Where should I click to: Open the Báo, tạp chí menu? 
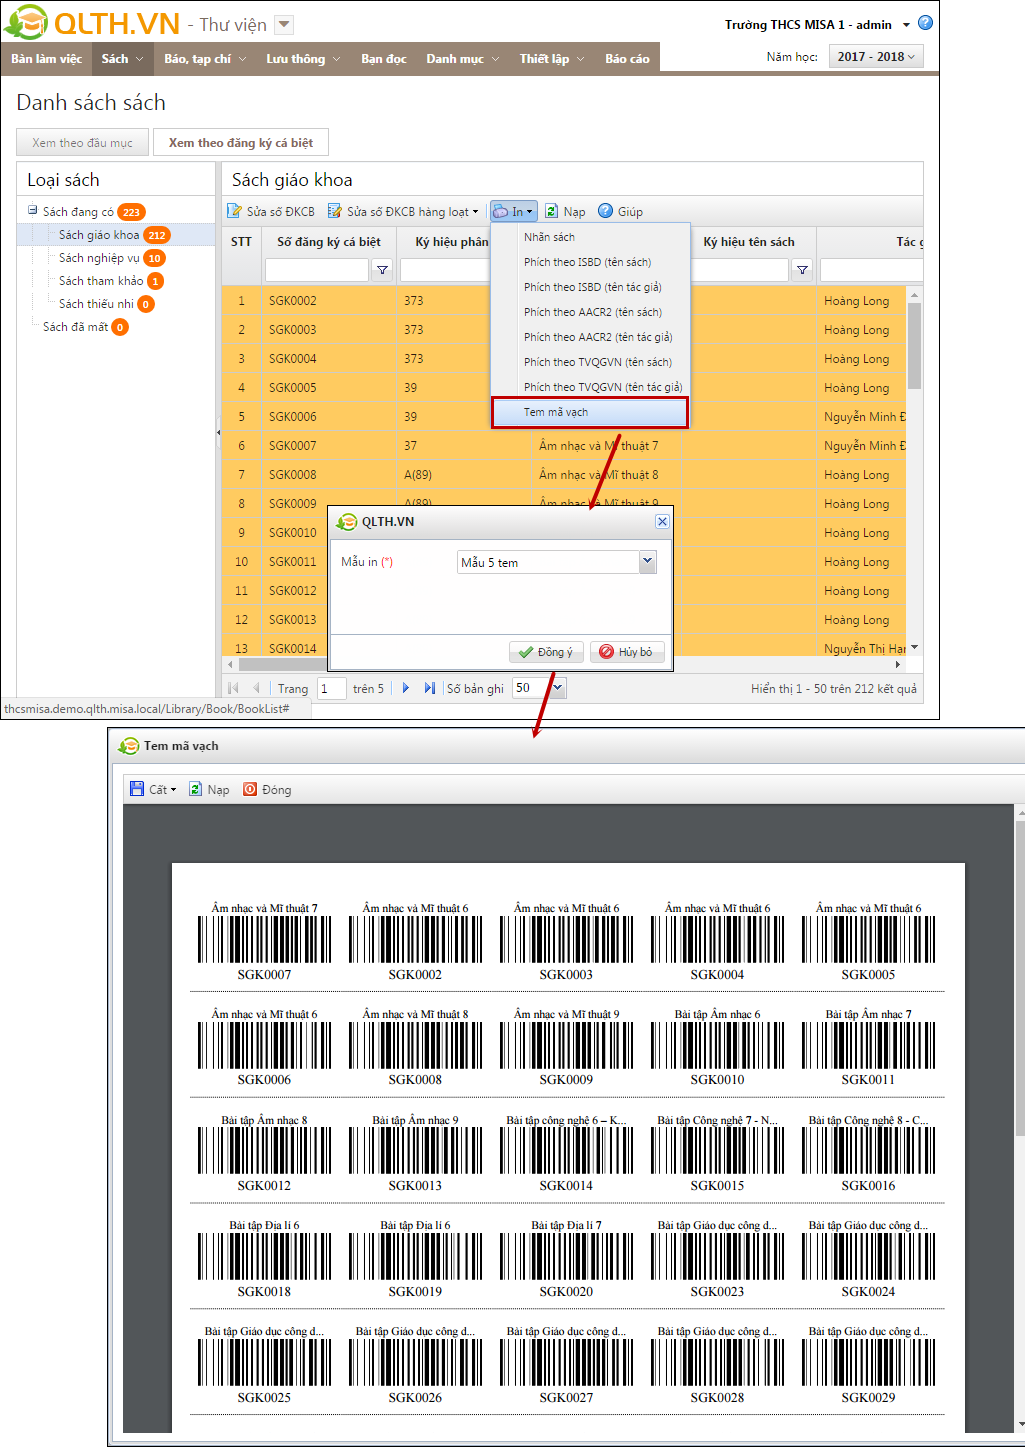pyautogui.click(x=205, y=58)
